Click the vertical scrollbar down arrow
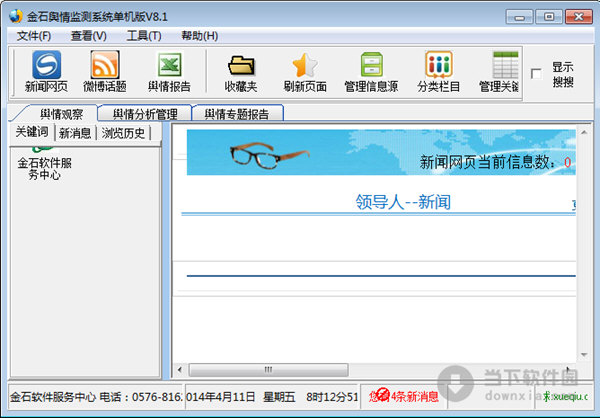The height and width of the screenshot is (418, 600). (584, 355)
